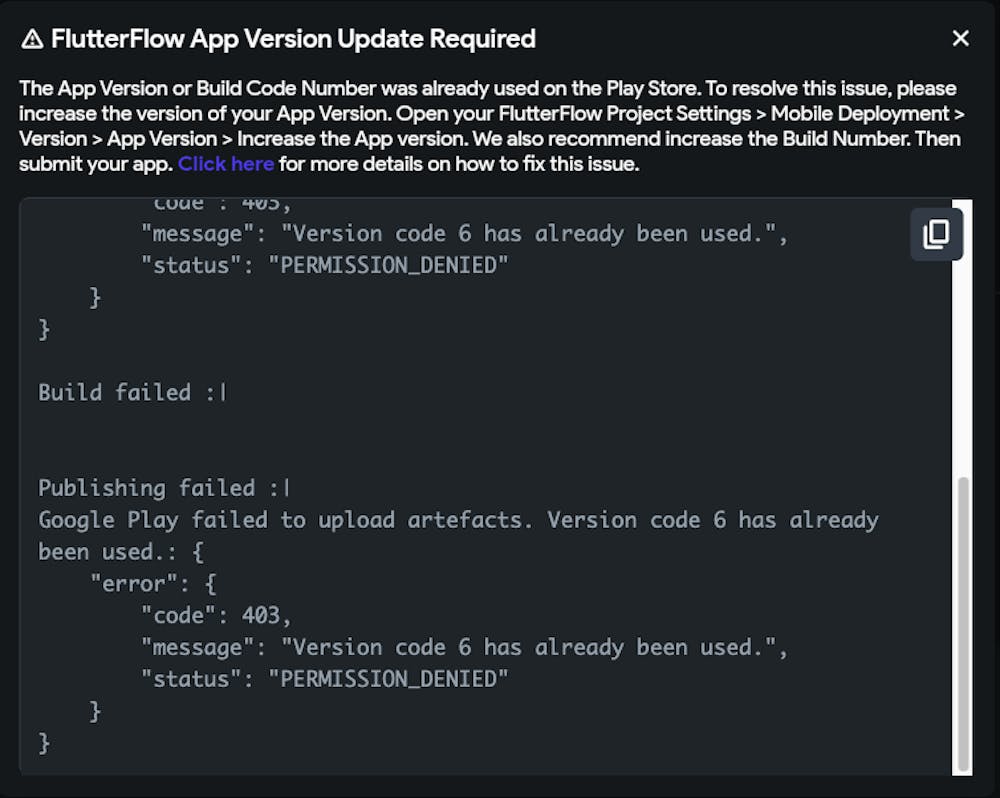Open the "Click here" help link
The width and height of the screenshot is (1000, 798).
pos(226,164)
